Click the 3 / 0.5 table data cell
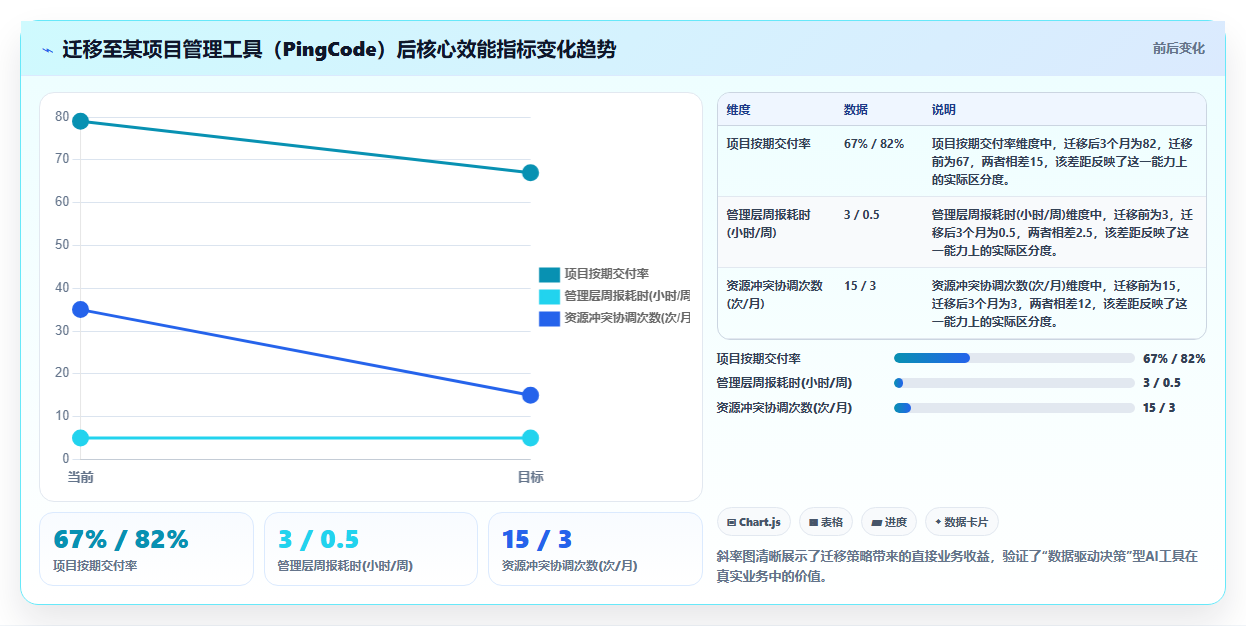 coord(862,215)
